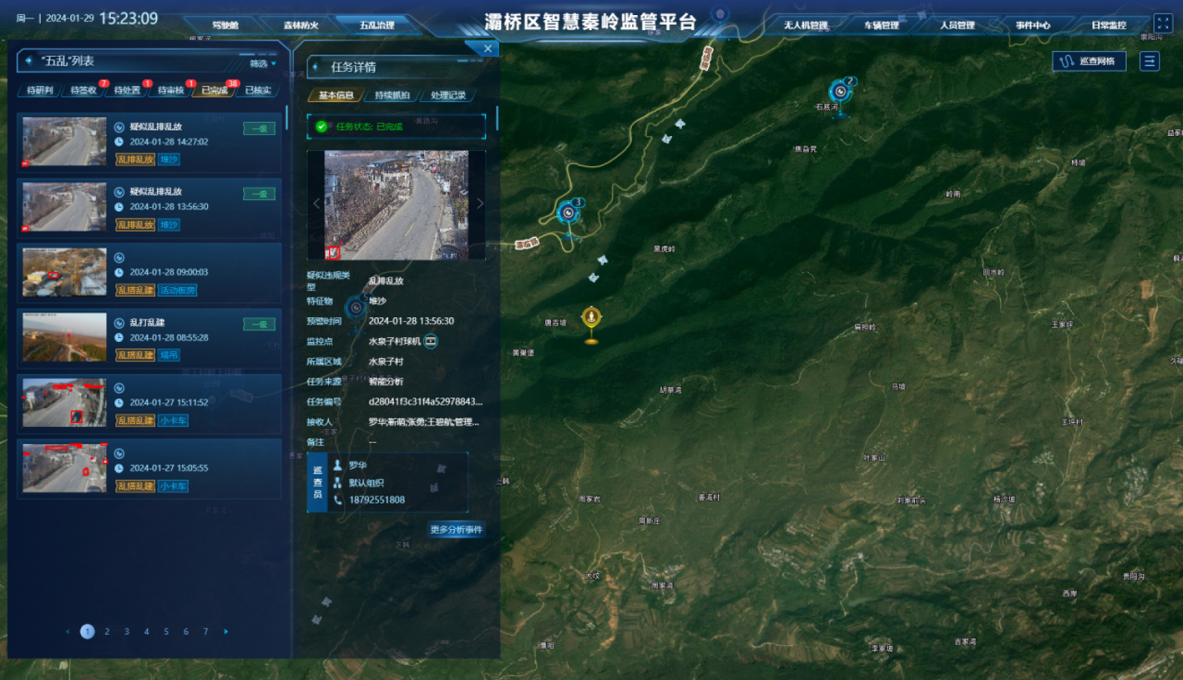
Task: Open the 2024-01-28 09:00:03 event thumbnail
Action: click(64, 272)
